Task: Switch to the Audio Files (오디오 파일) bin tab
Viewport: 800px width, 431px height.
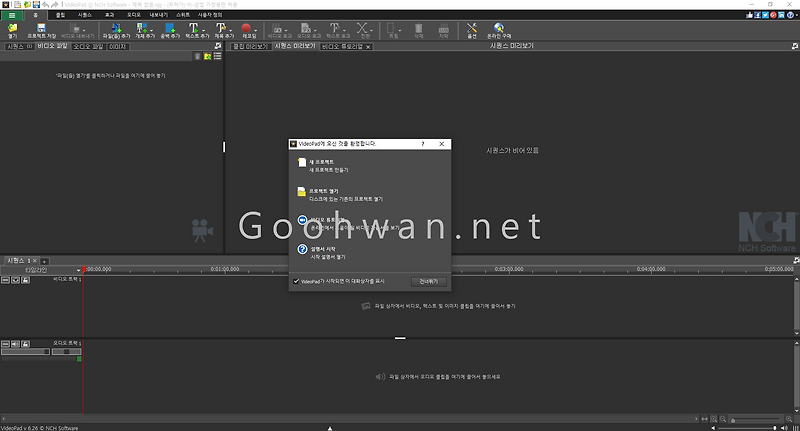Action: click(88, 46)
